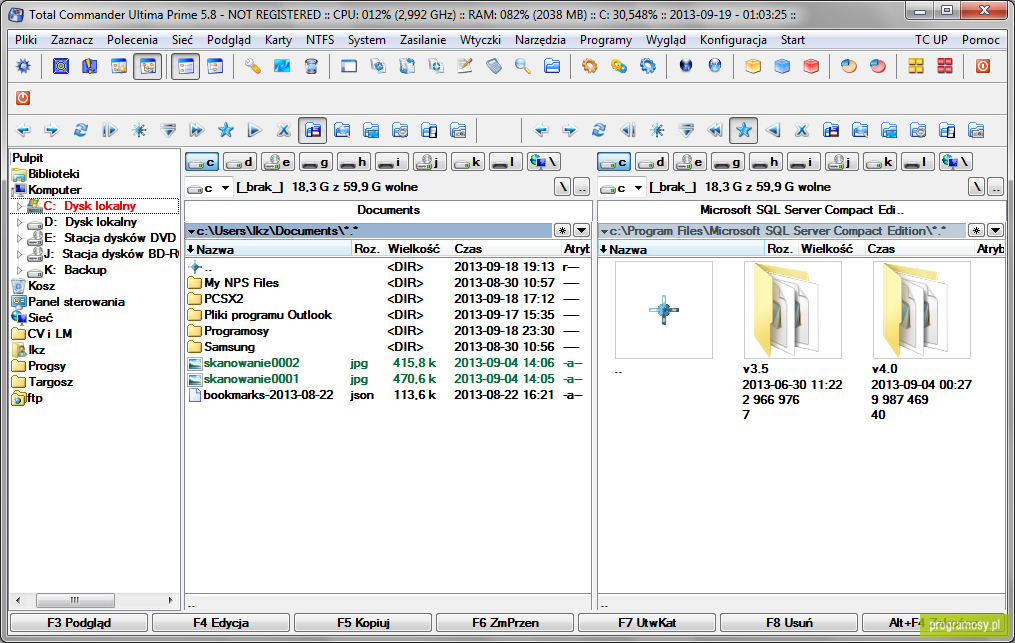This screenshot has height=643, width=1015.
Task: Click the F5 Kopiuj button
Action: (x=363, y=623)
